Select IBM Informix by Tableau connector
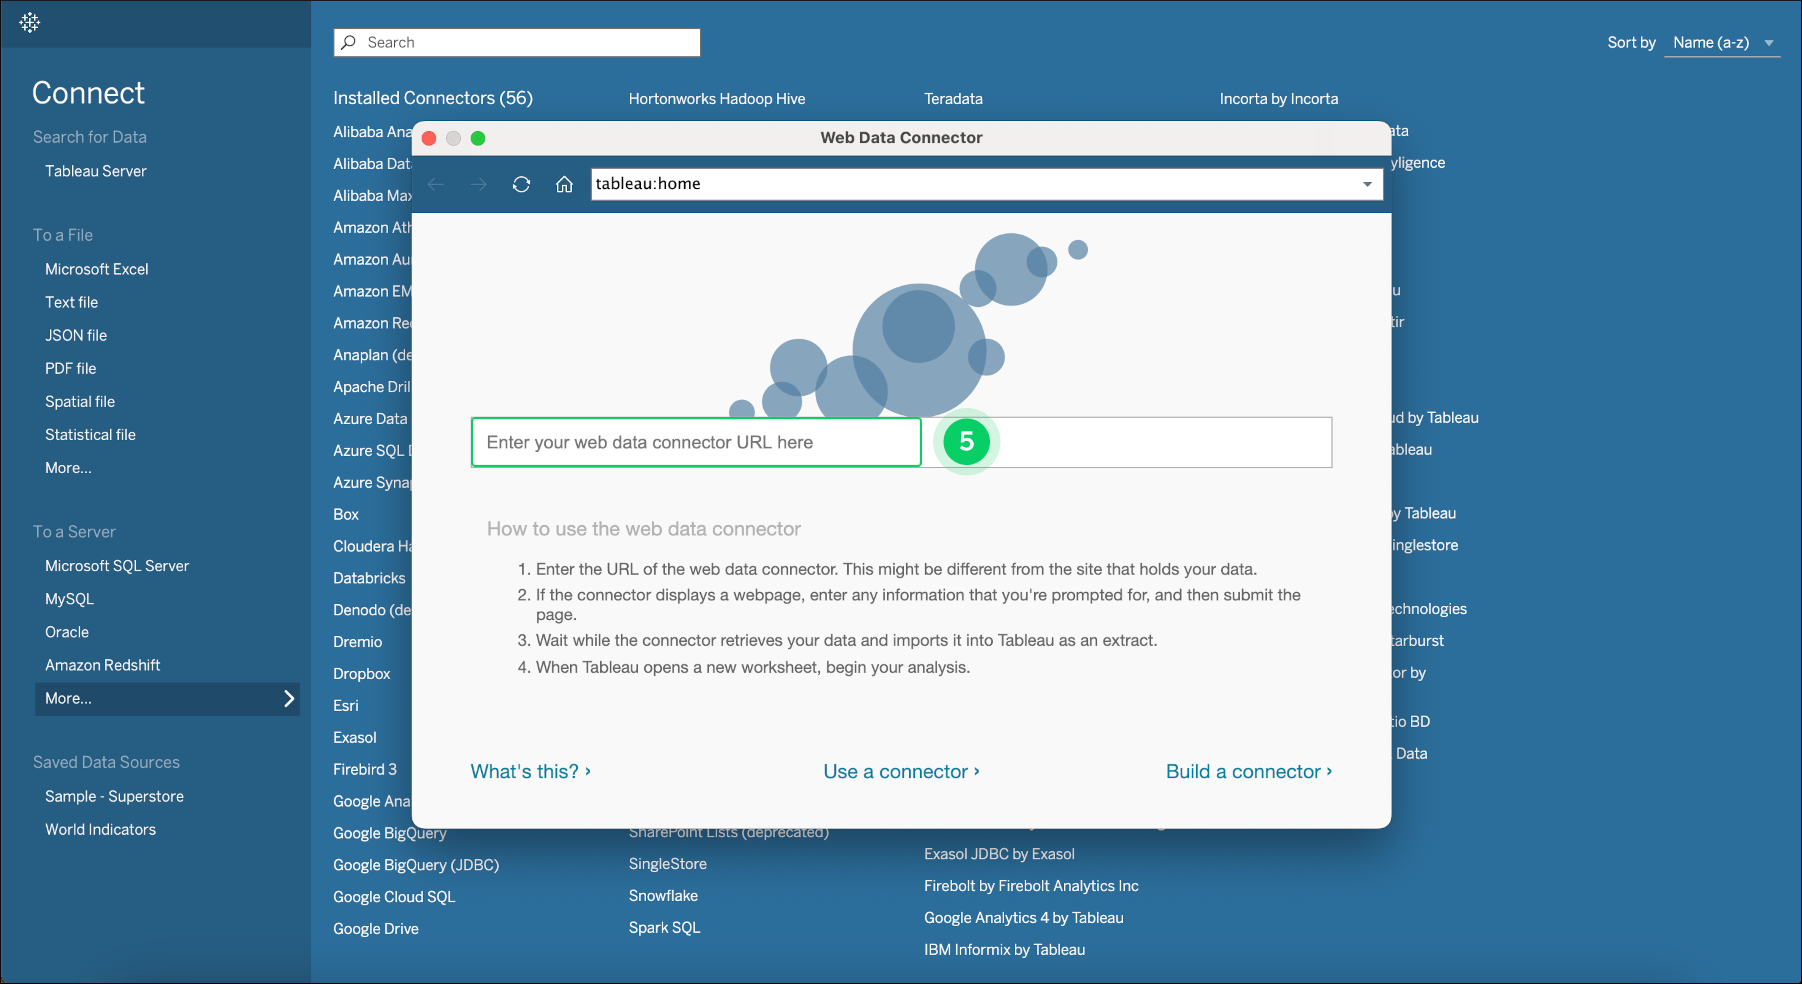This screenshot has width=1802, height=984. tap(1004, 950)
